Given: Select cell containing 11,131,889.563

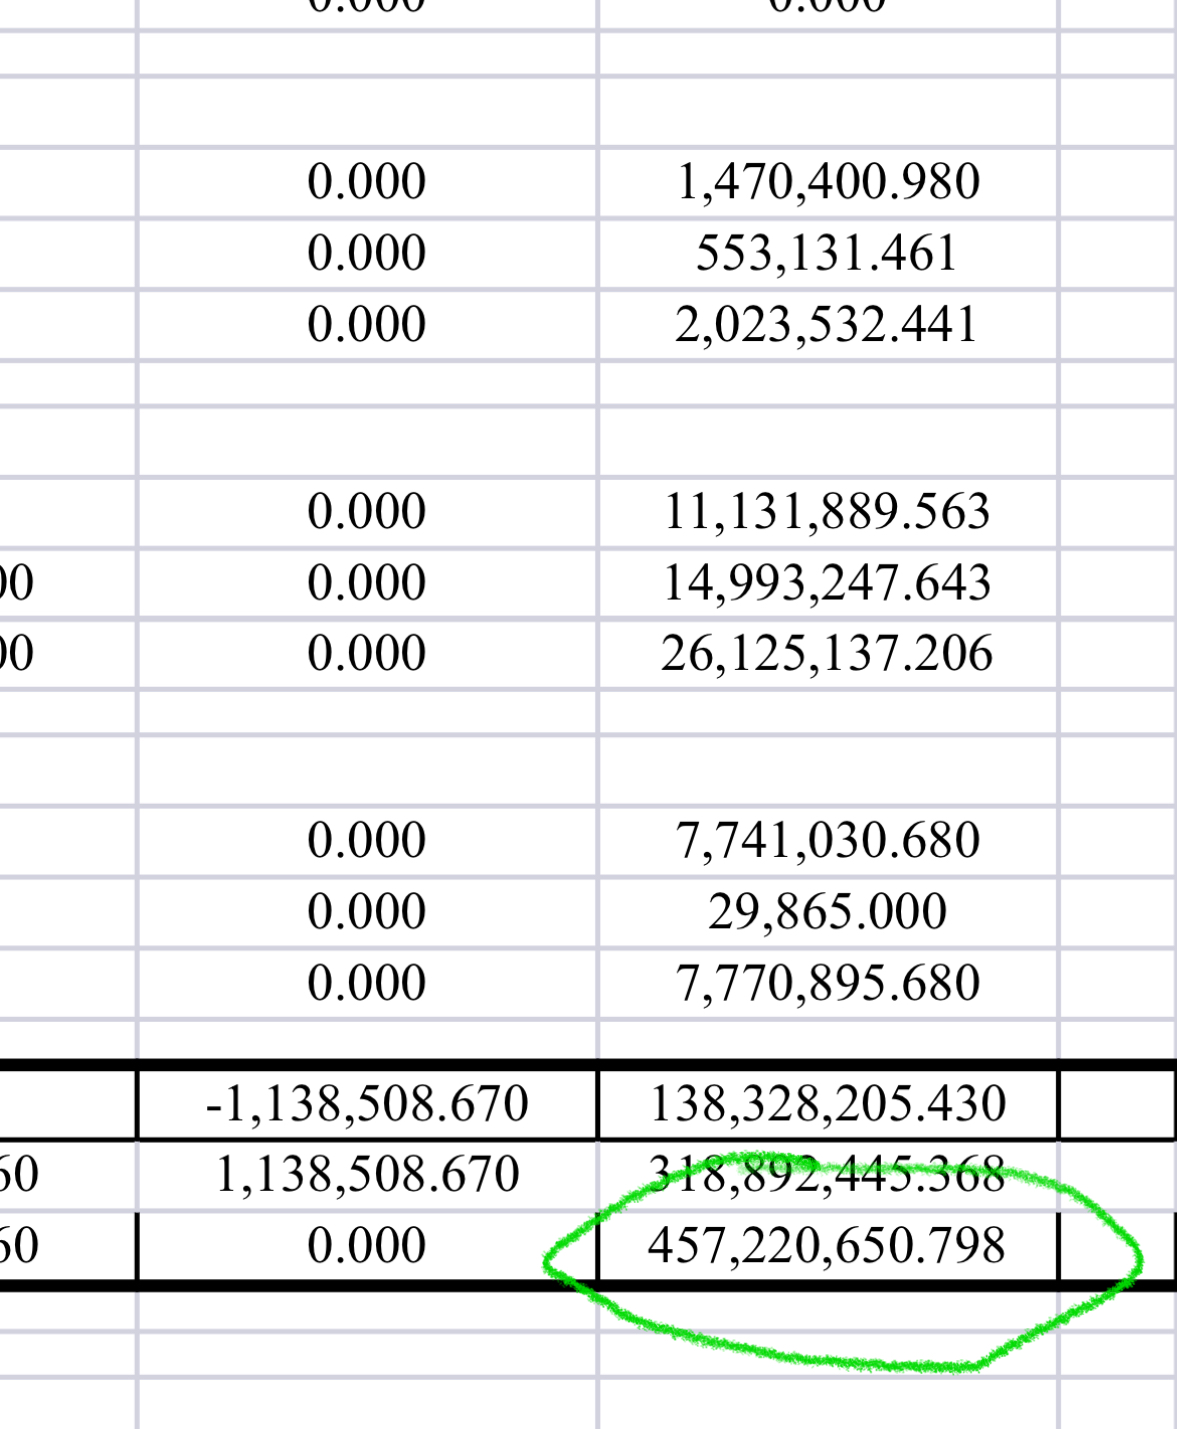Looking at the screenshot, I should coord(828,512).
